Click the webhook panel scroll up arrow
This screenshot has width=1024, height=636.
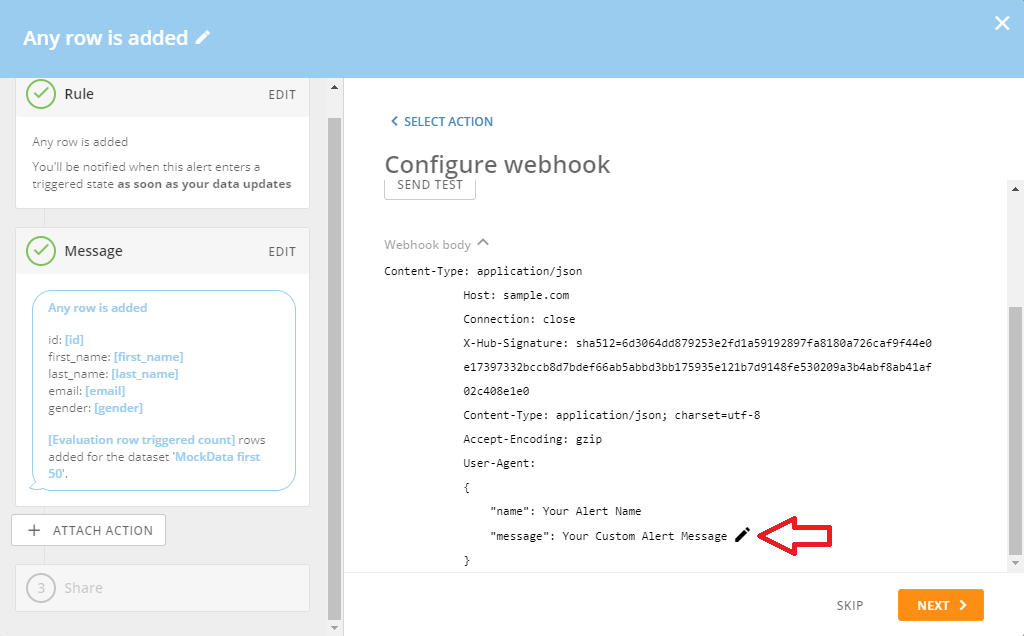[1015, 189]
